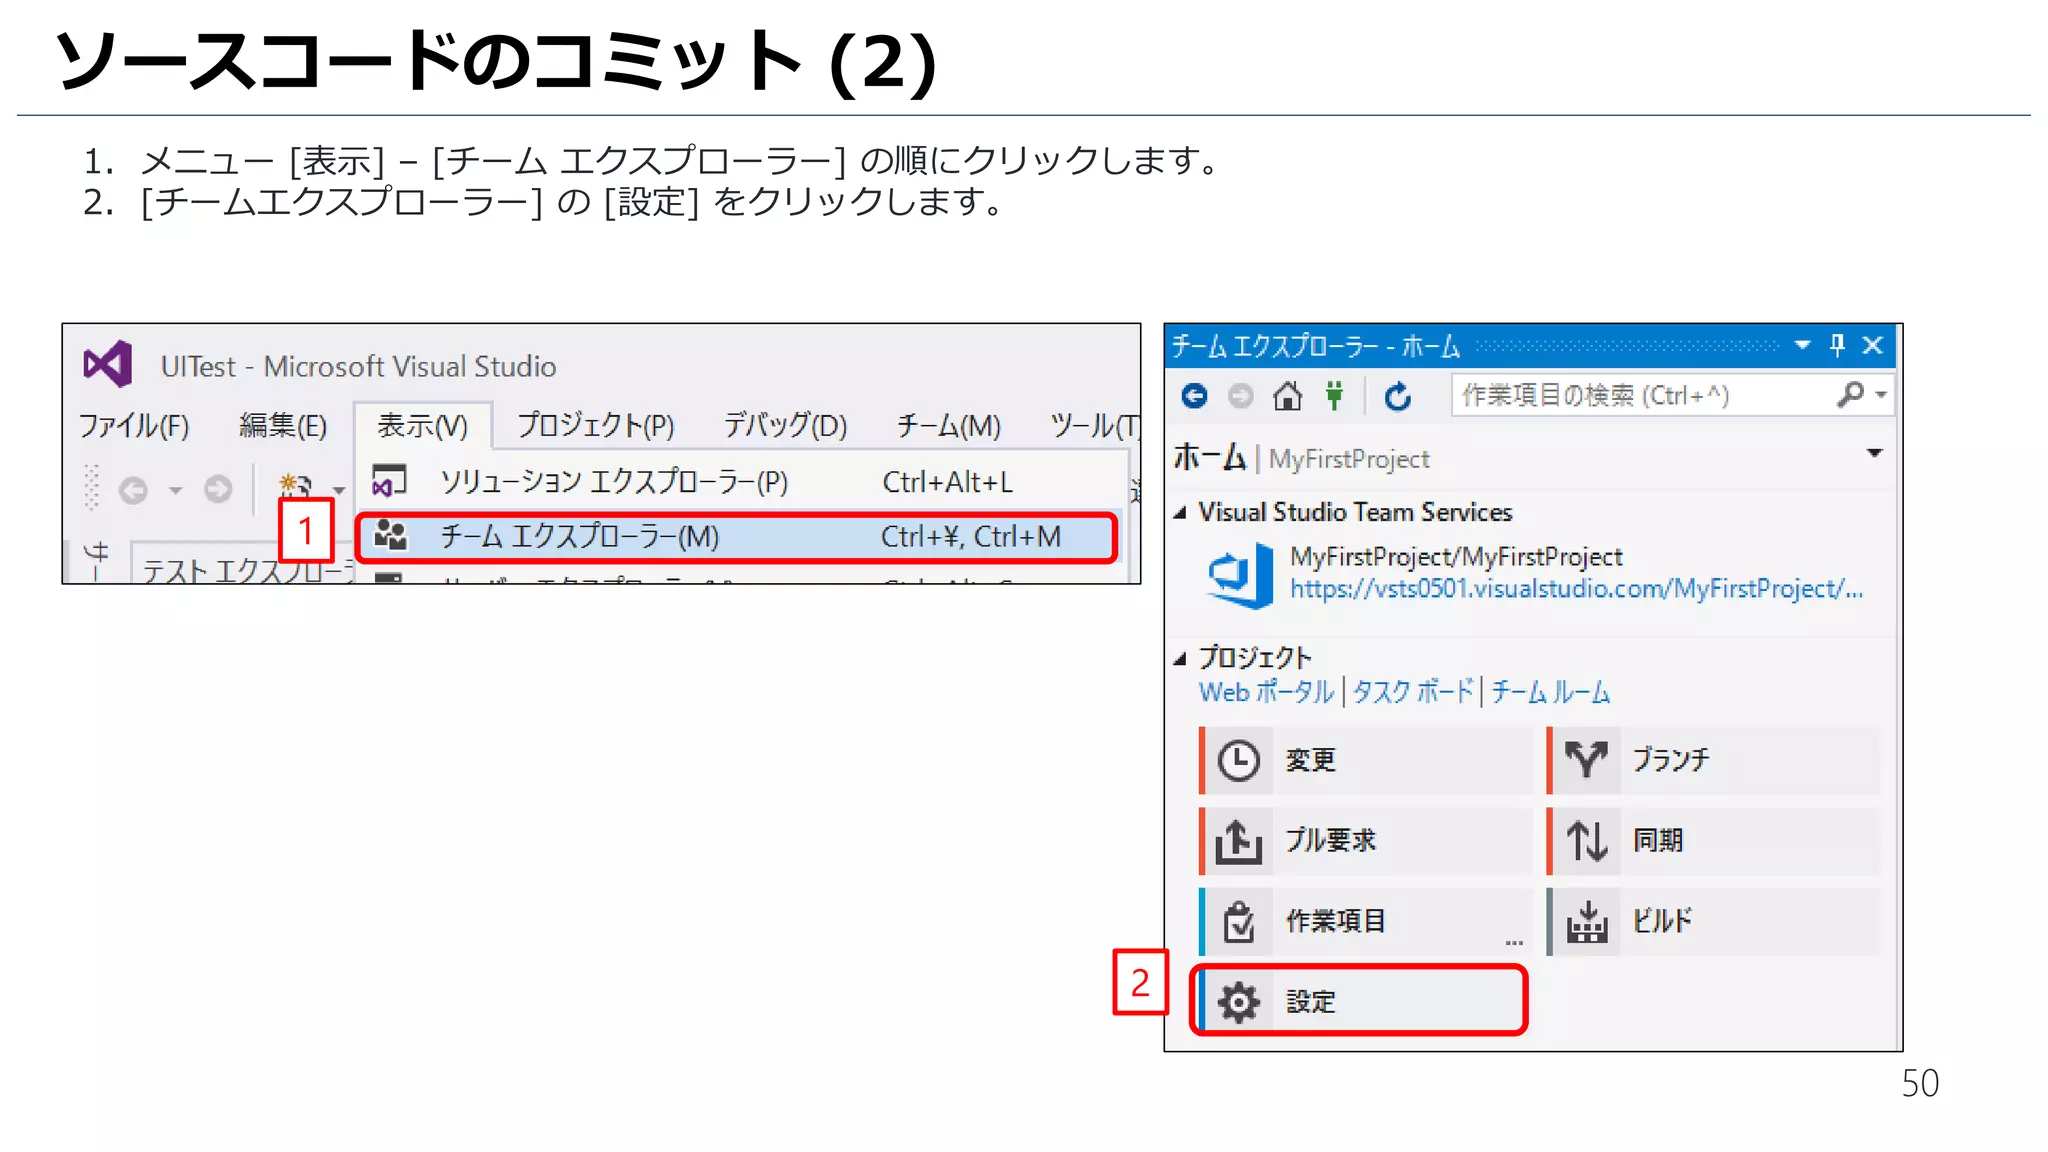Open the Web ポータル link
2048x1152 pixels.
tap(1266, 692)
